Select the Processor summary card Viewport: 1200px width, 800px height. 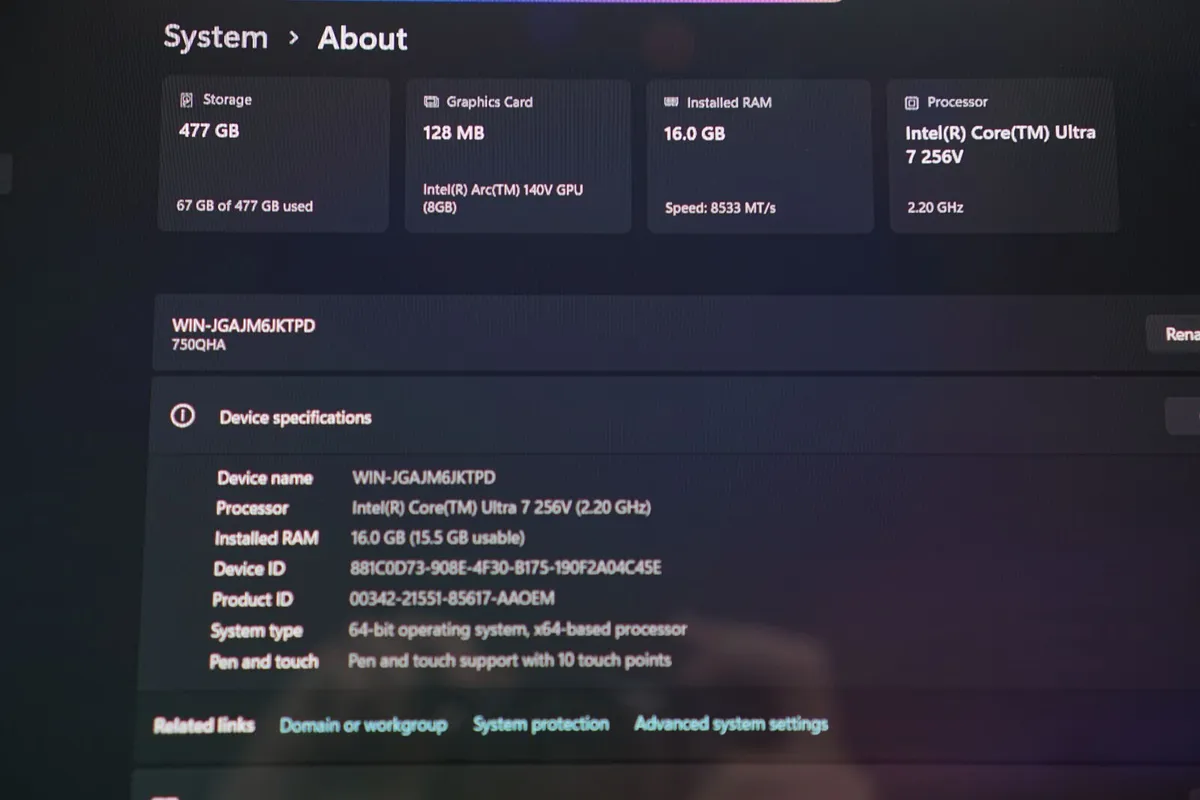click(x=1000, y=155)
